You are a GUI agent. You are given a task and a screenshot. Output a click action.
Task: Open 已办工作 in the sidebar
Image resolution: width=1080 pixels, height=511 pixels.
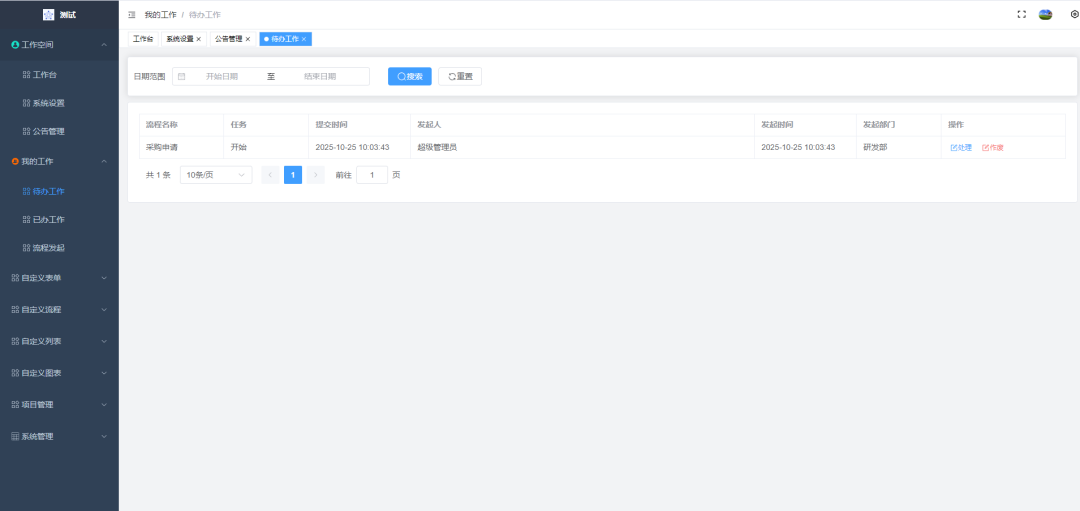click(48, 219)
